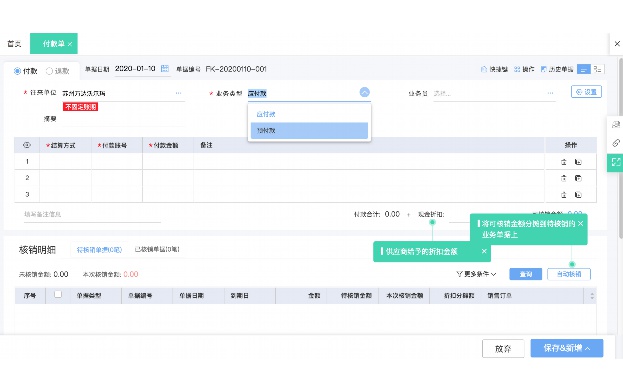Toggle the eye icon in table header
The image size is (623, 392).
click(x=27, y=145)
